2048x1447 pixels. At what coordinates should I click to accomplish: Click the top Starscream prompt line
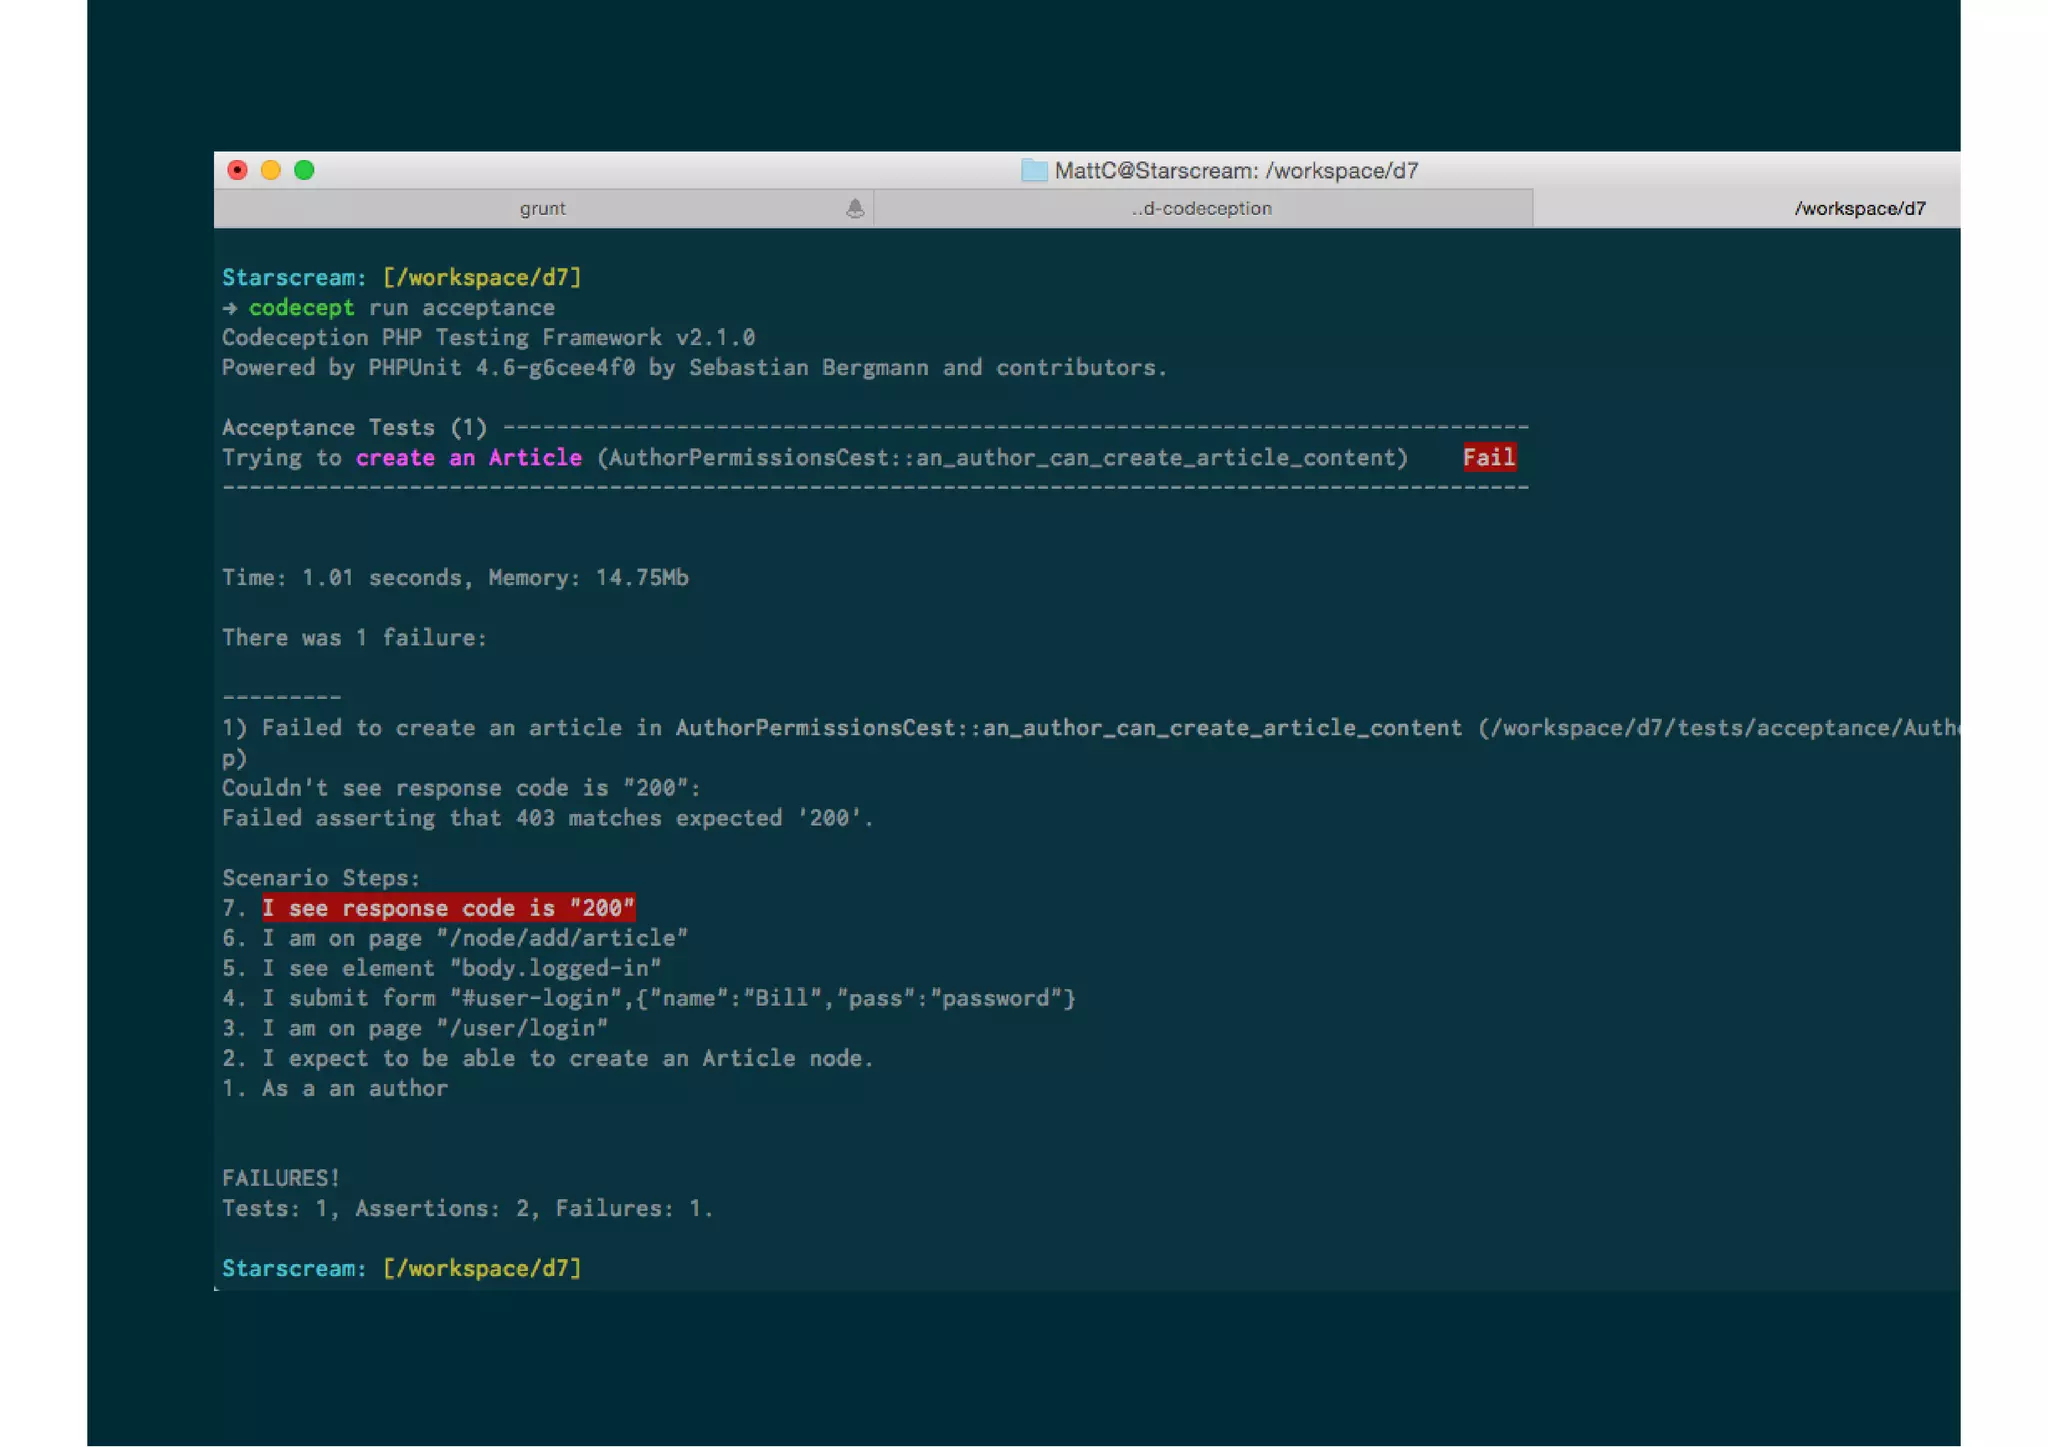(401, 278)
